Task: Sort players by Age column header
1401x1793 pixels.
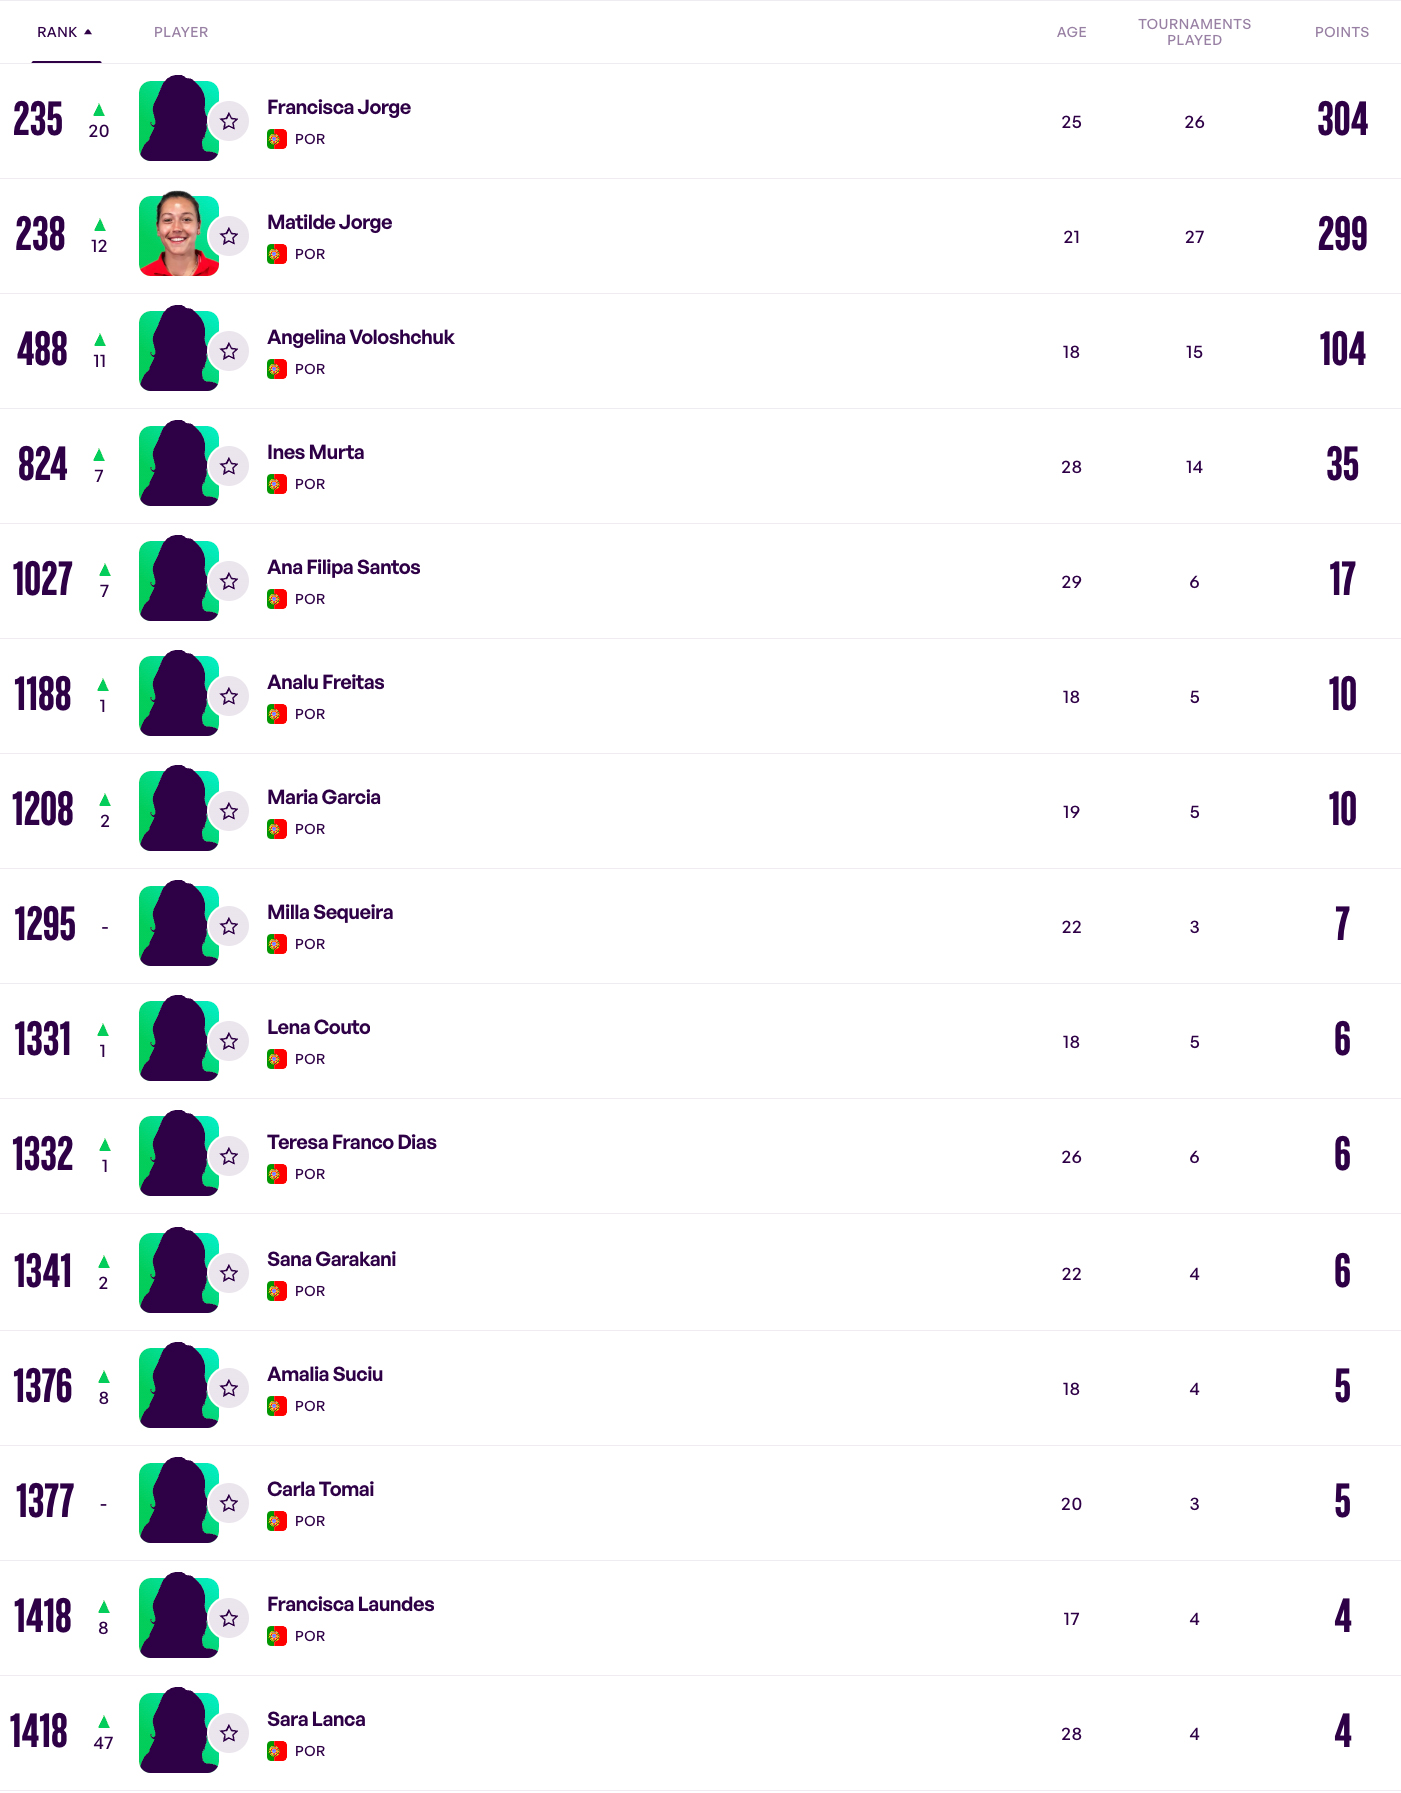Action: point(1071,32)
